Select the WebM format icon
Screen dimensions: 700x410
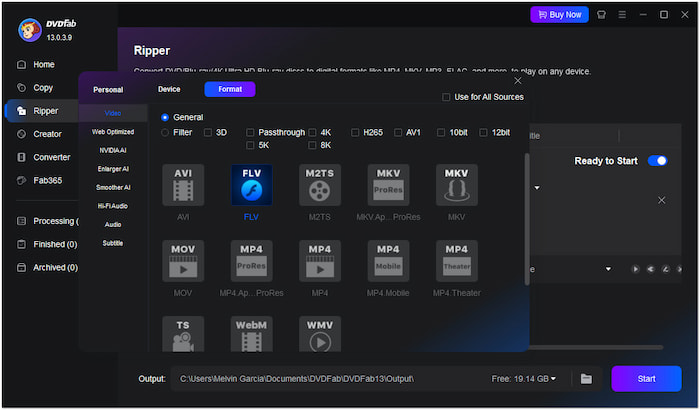click(251, 336)
